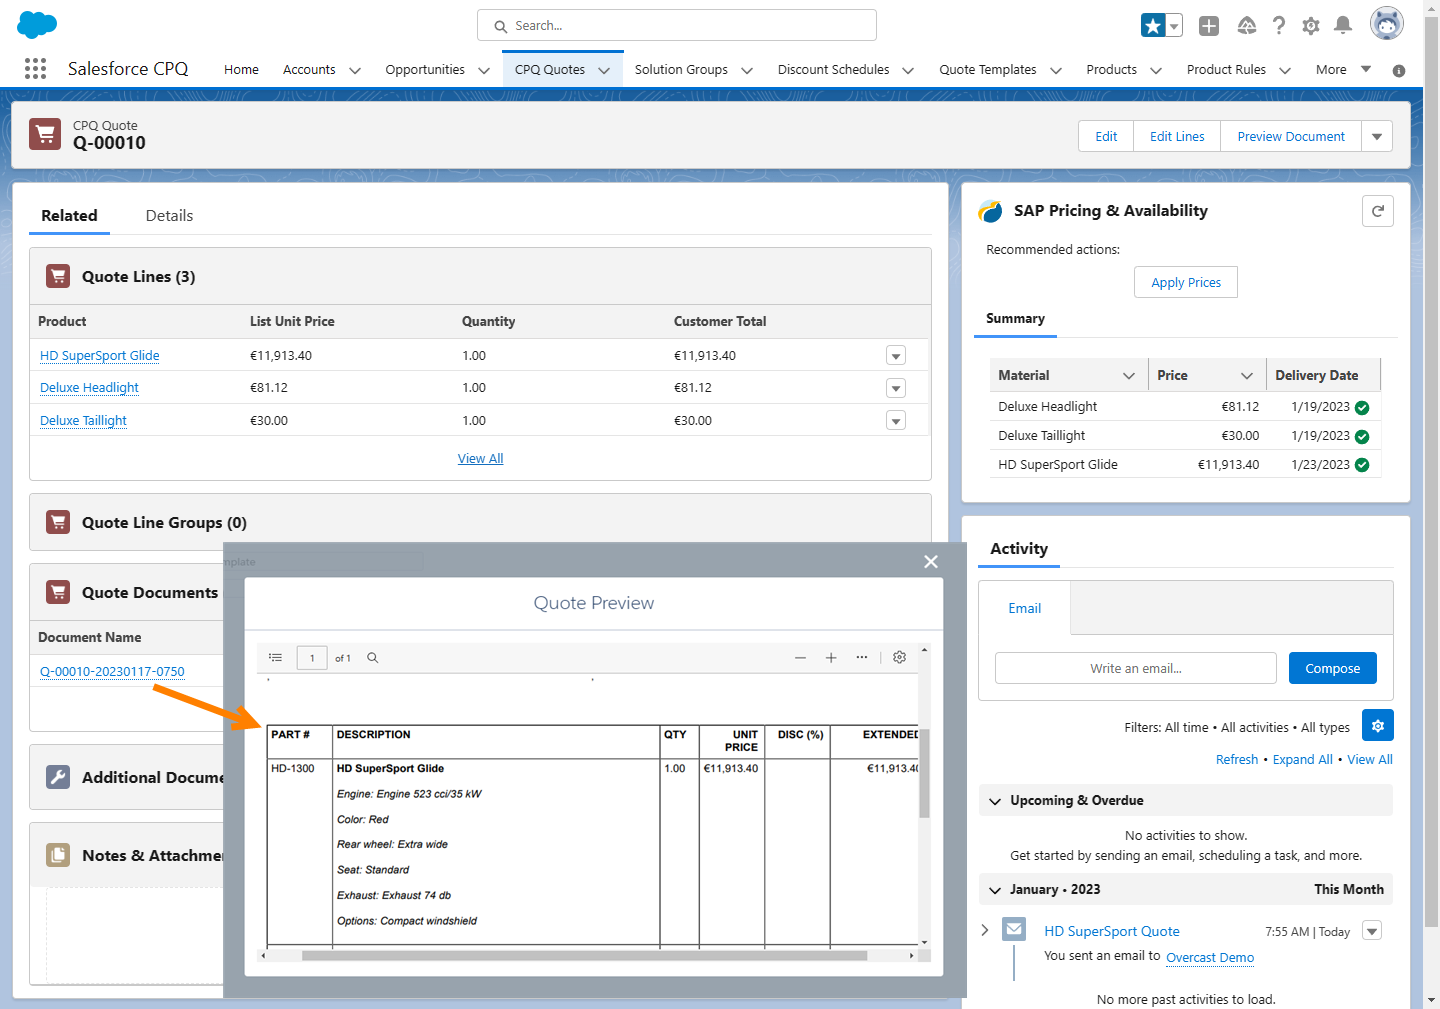Click the PDF viewer search magnifier icon
The width and height of the screenshot is (1440, 1009).
[x=372, y=658]
